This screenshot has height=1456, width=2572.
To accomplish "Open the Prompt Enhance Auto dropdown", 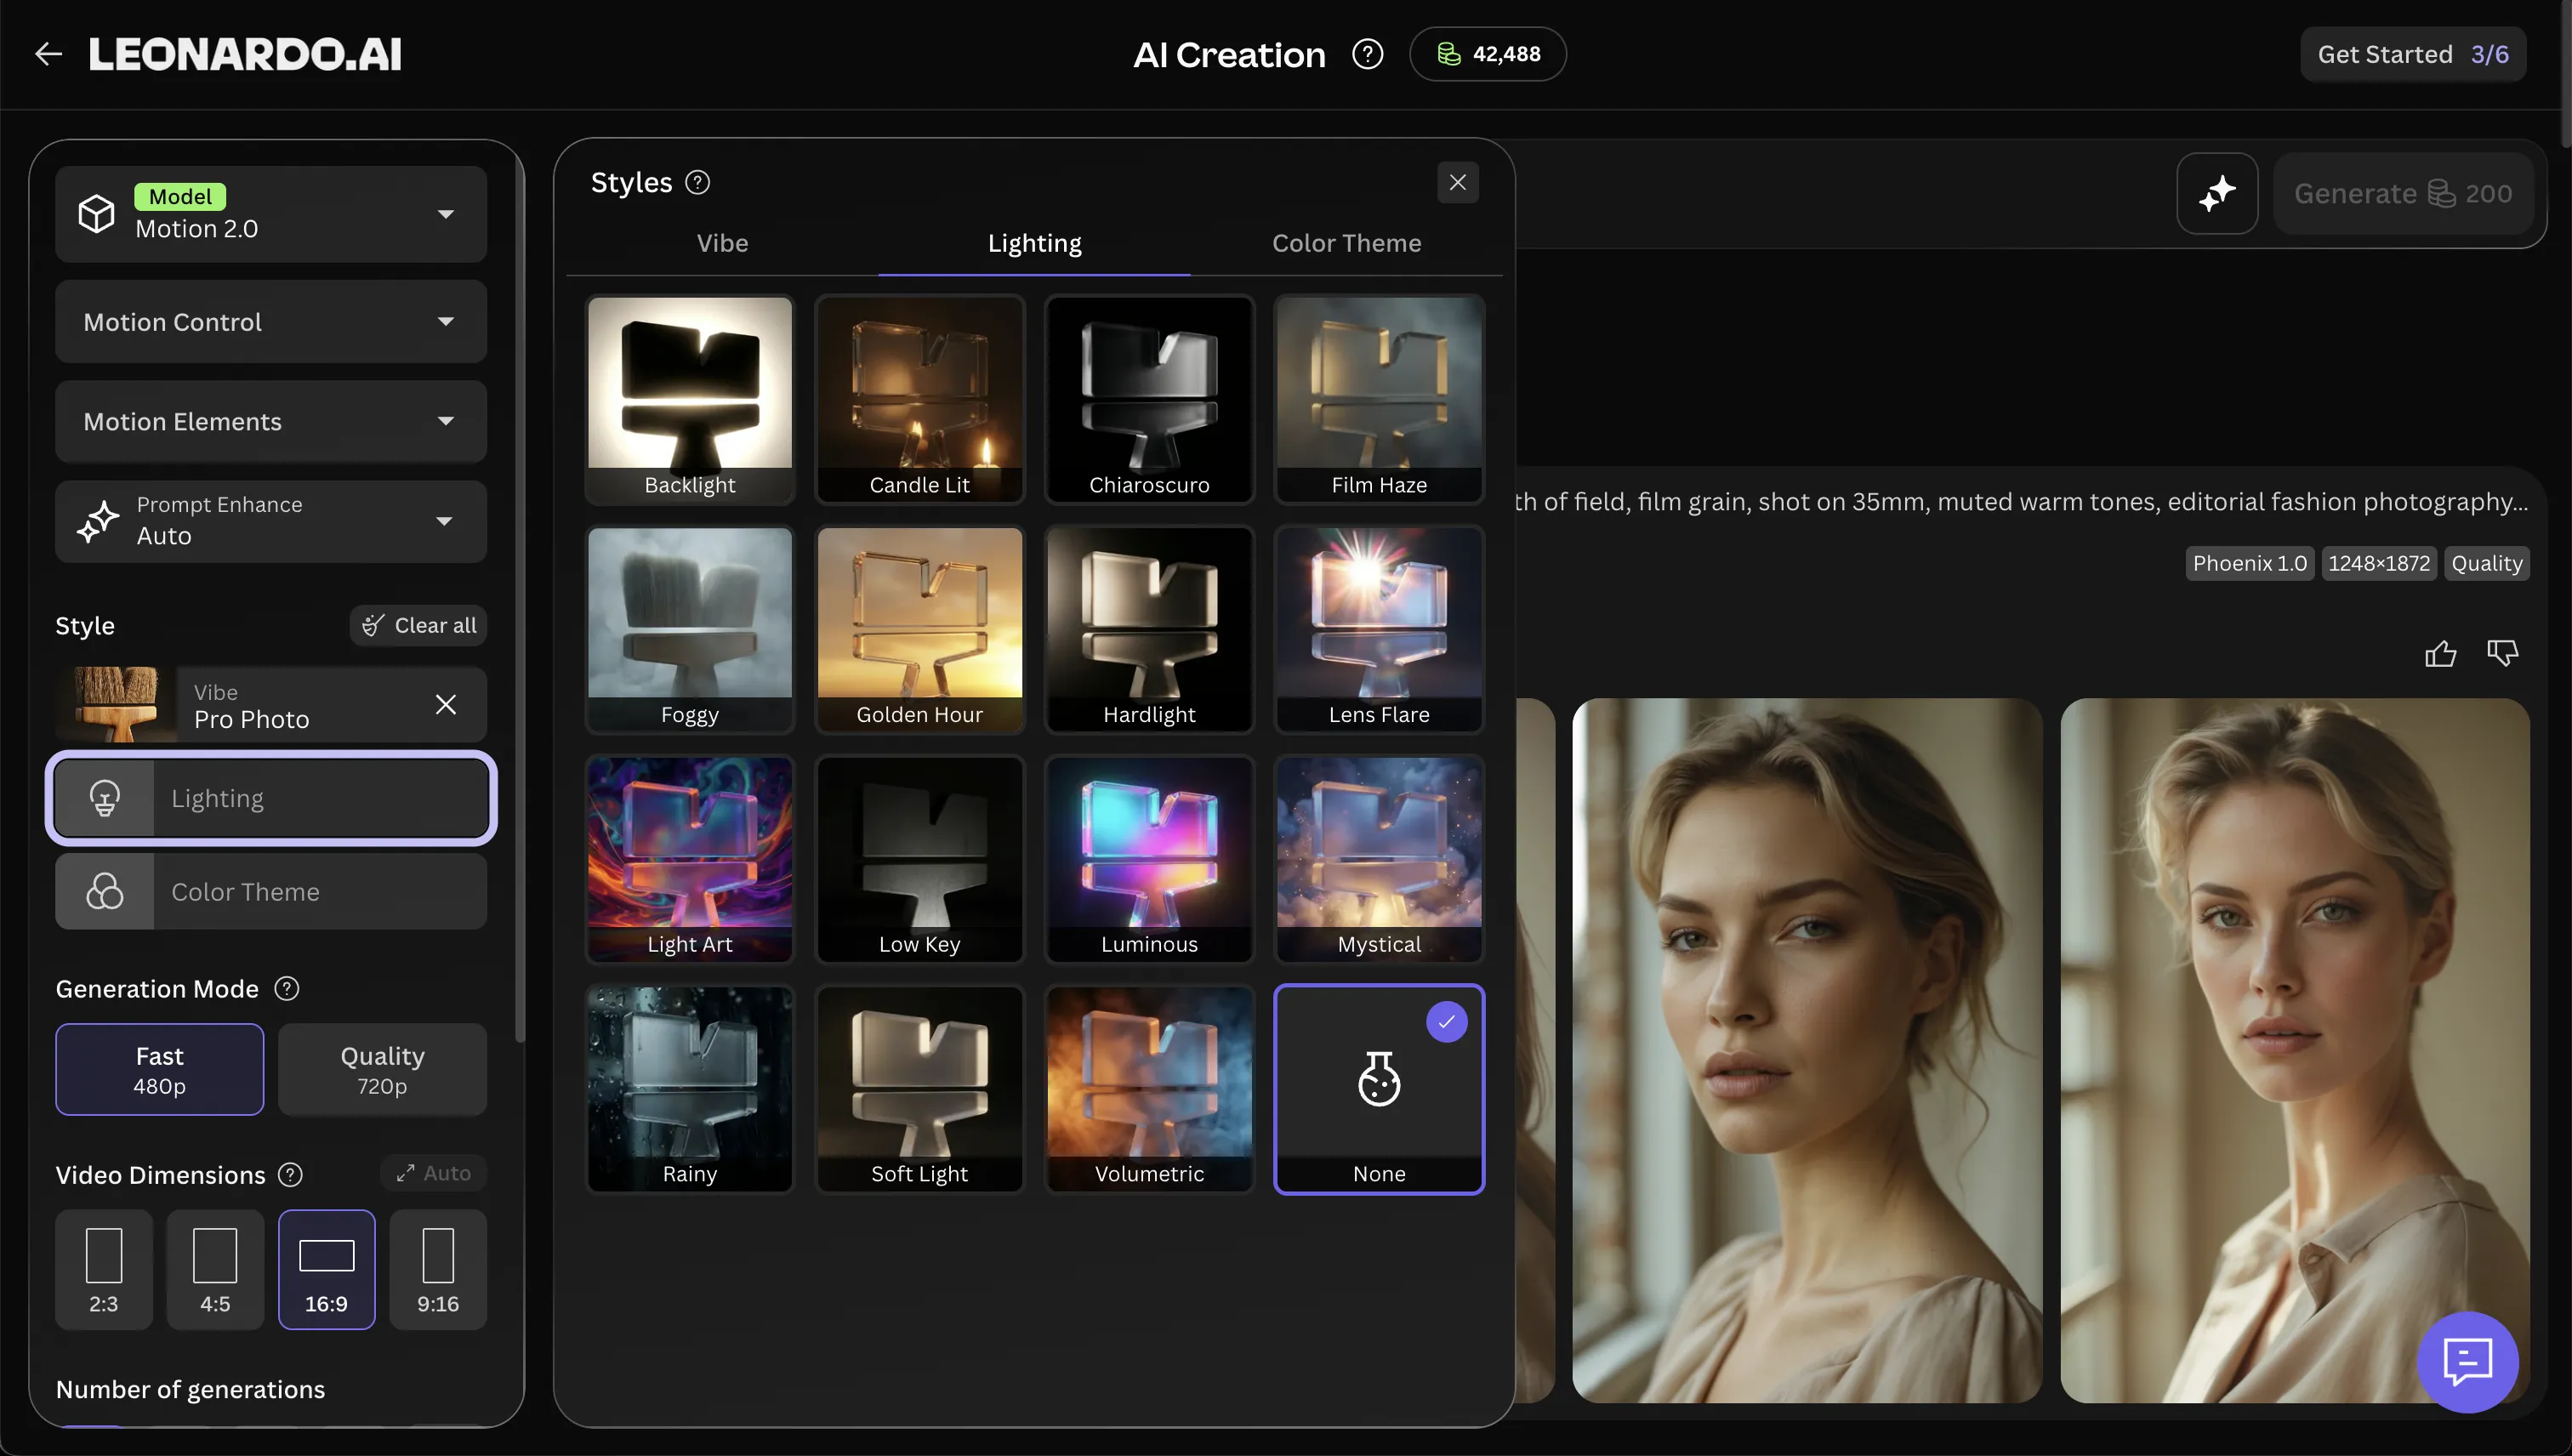I will [x=271, y=521].
